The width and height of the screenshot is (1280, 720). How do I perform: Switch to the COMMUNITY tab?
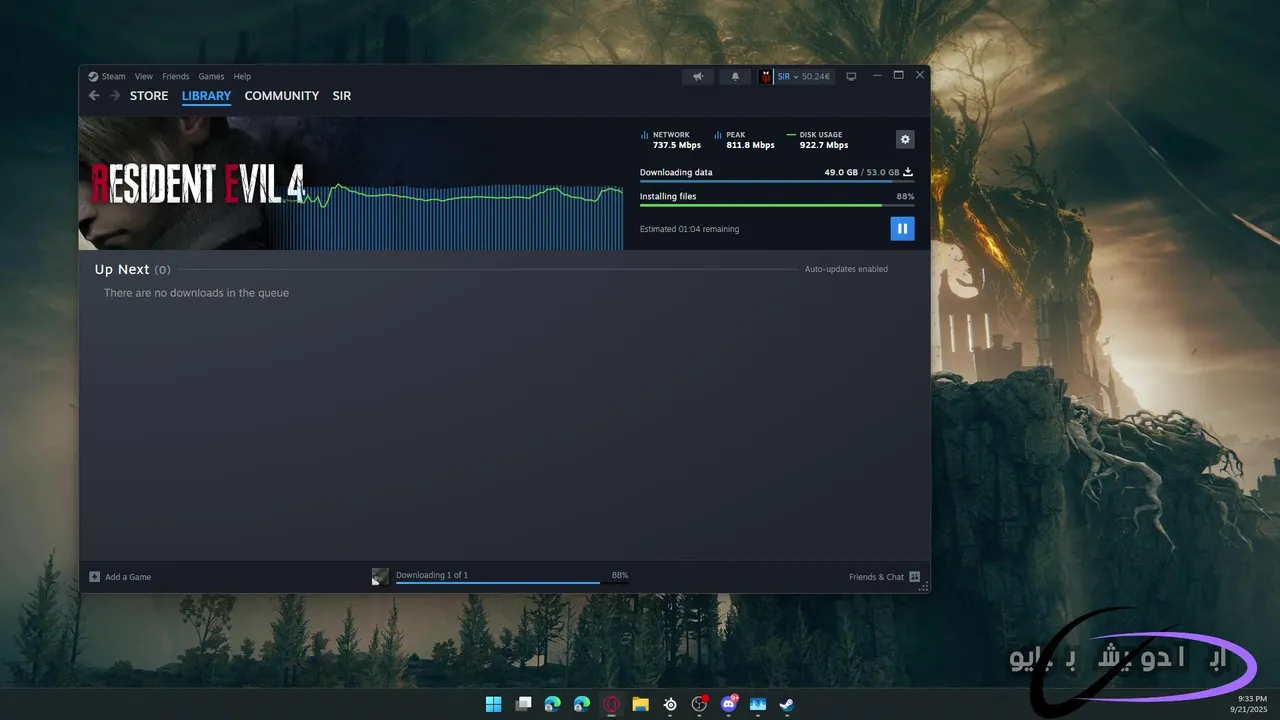pyautogui.click(x=282, y=96)
